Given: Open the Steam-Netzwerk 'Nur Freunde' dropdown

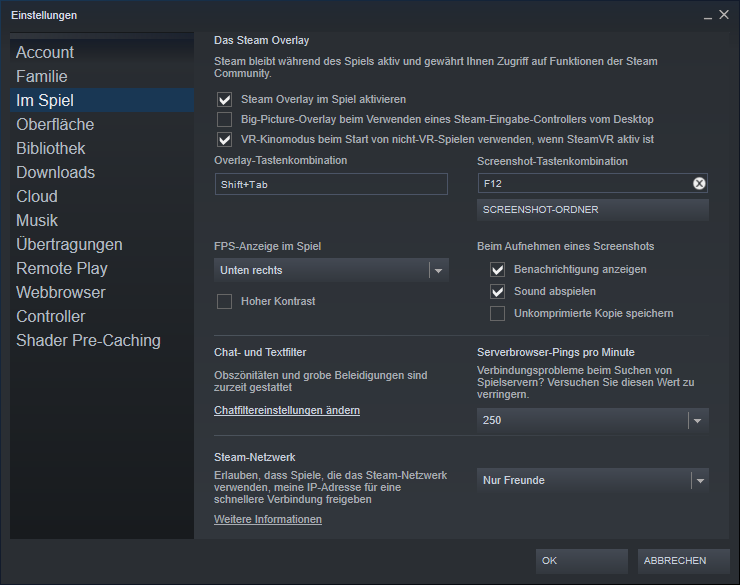Looking at the screenshot, I should click(592, 480).
